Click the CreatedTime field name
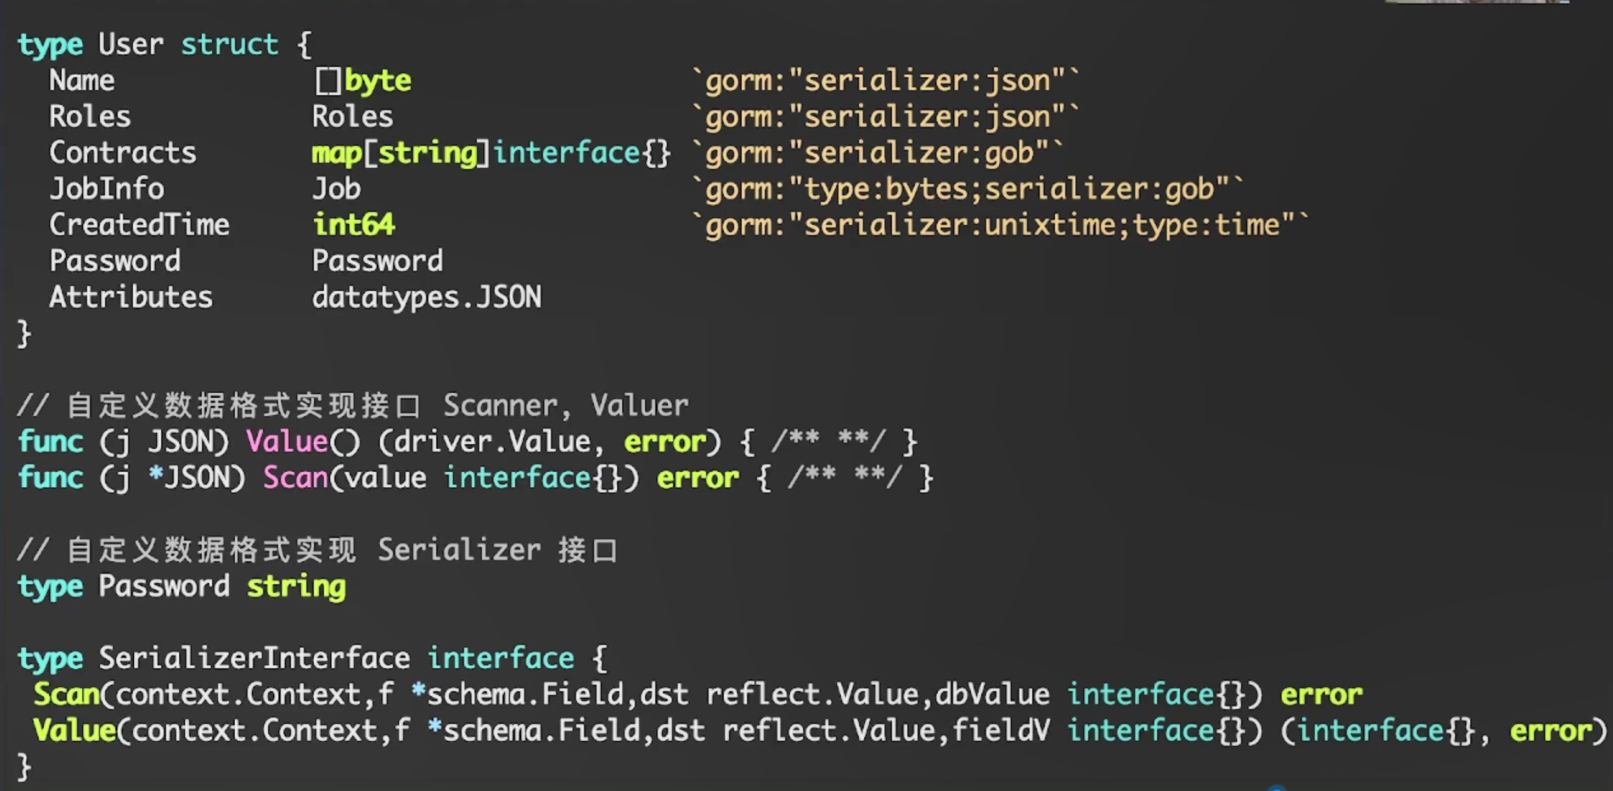This screenshot has height=791, width=1613. (x=139, y=225)
